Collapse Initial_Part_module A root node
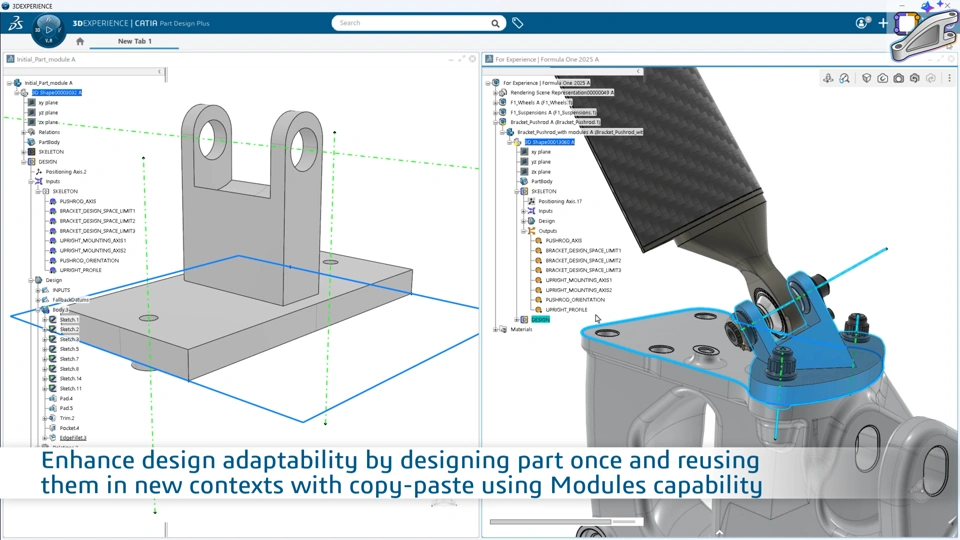960x540 pixels. coord(9,83)
